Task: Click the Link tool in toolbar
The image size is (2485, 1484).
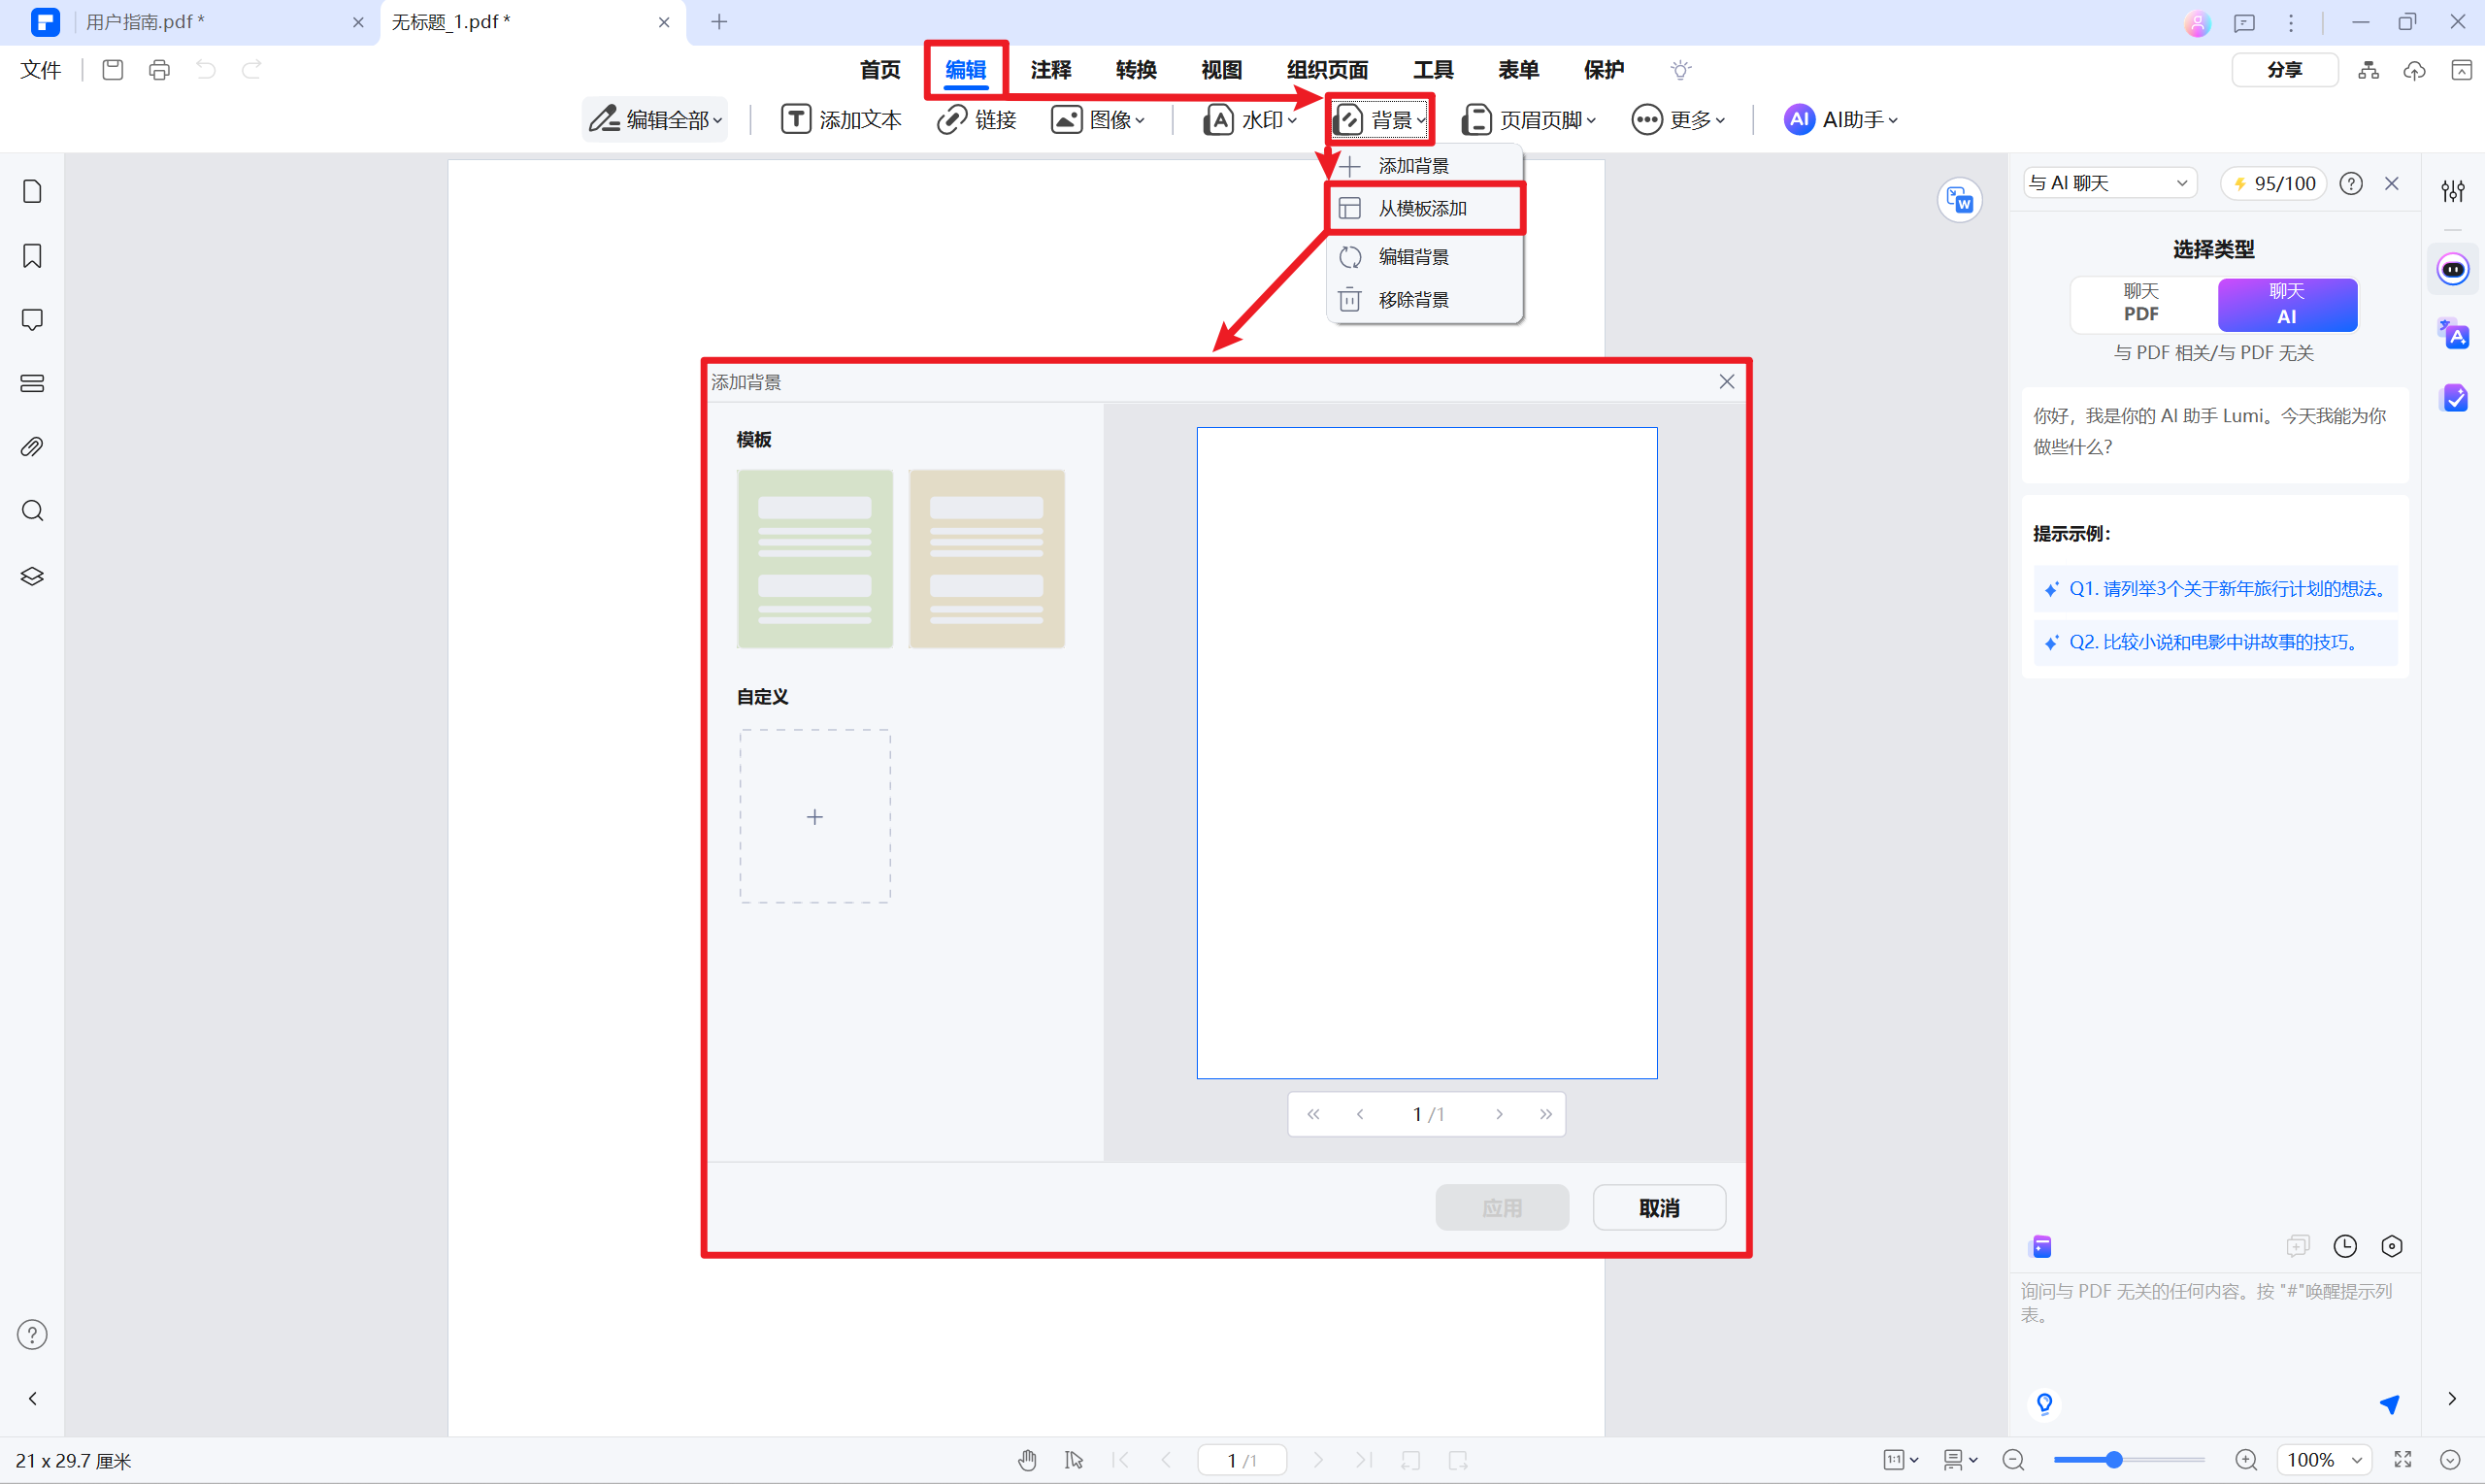Action: click(976, 120)
